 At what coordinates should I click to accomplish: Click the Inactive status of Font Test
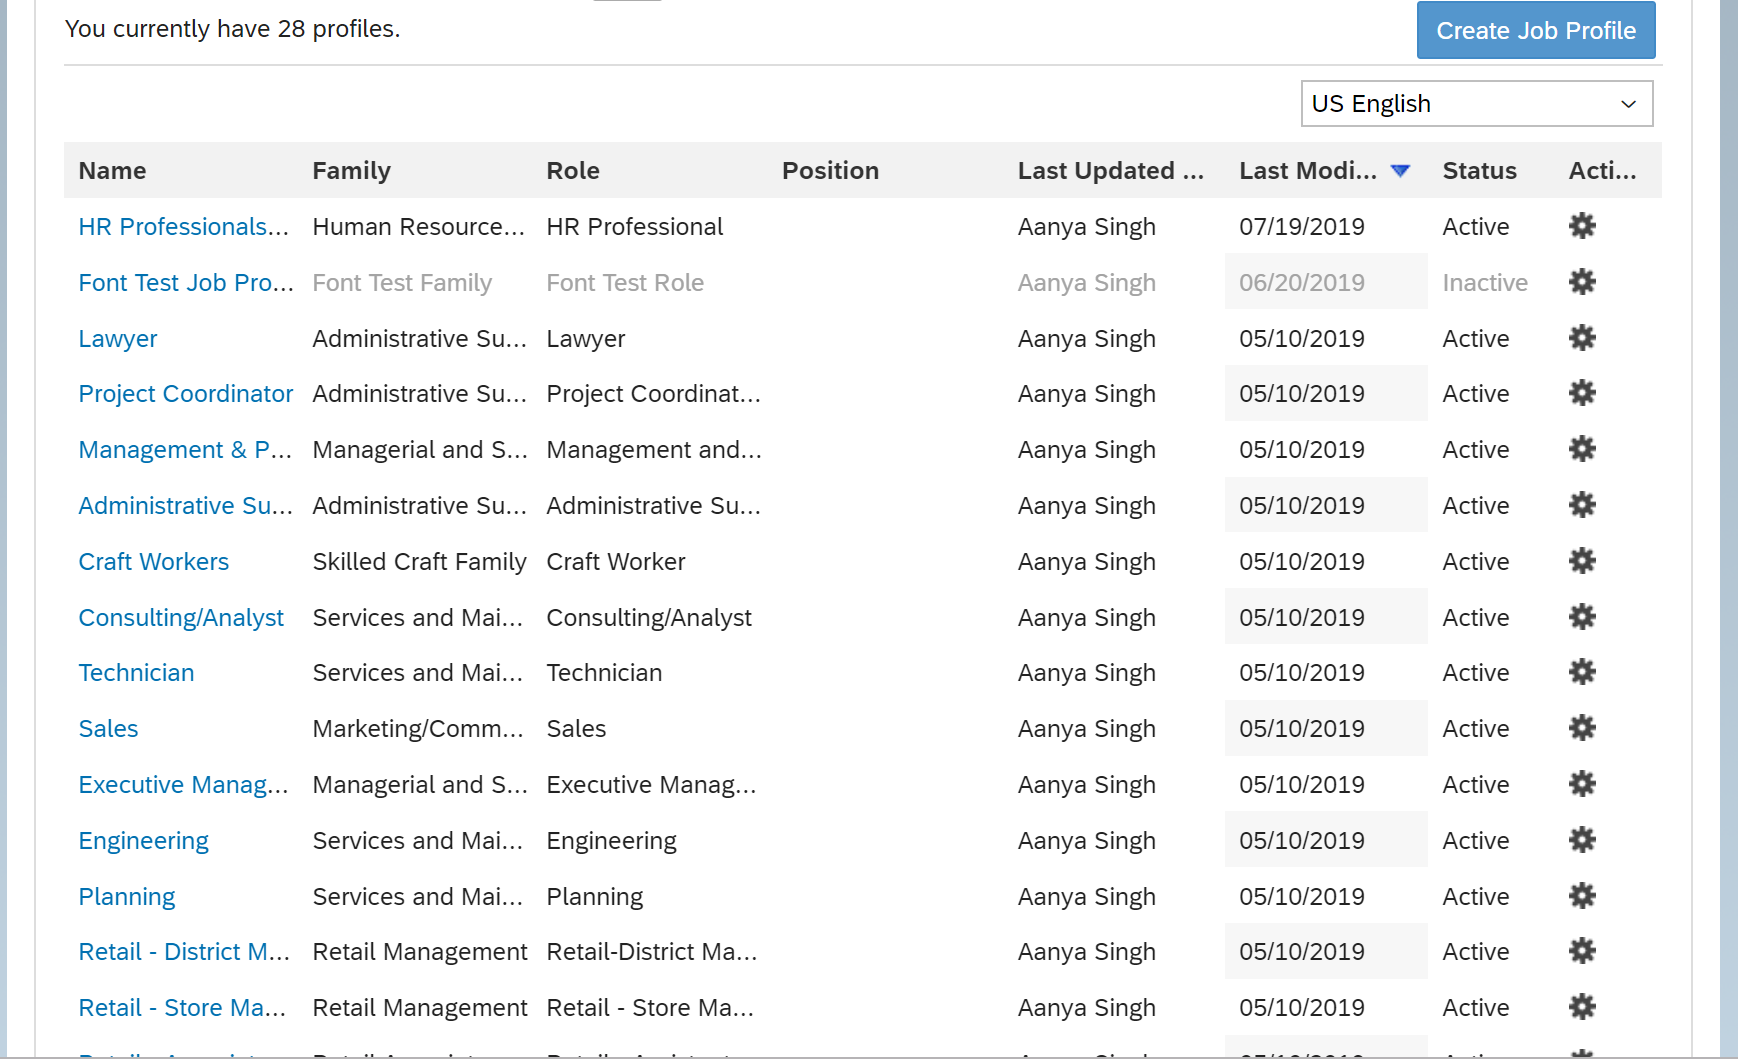1485,283
